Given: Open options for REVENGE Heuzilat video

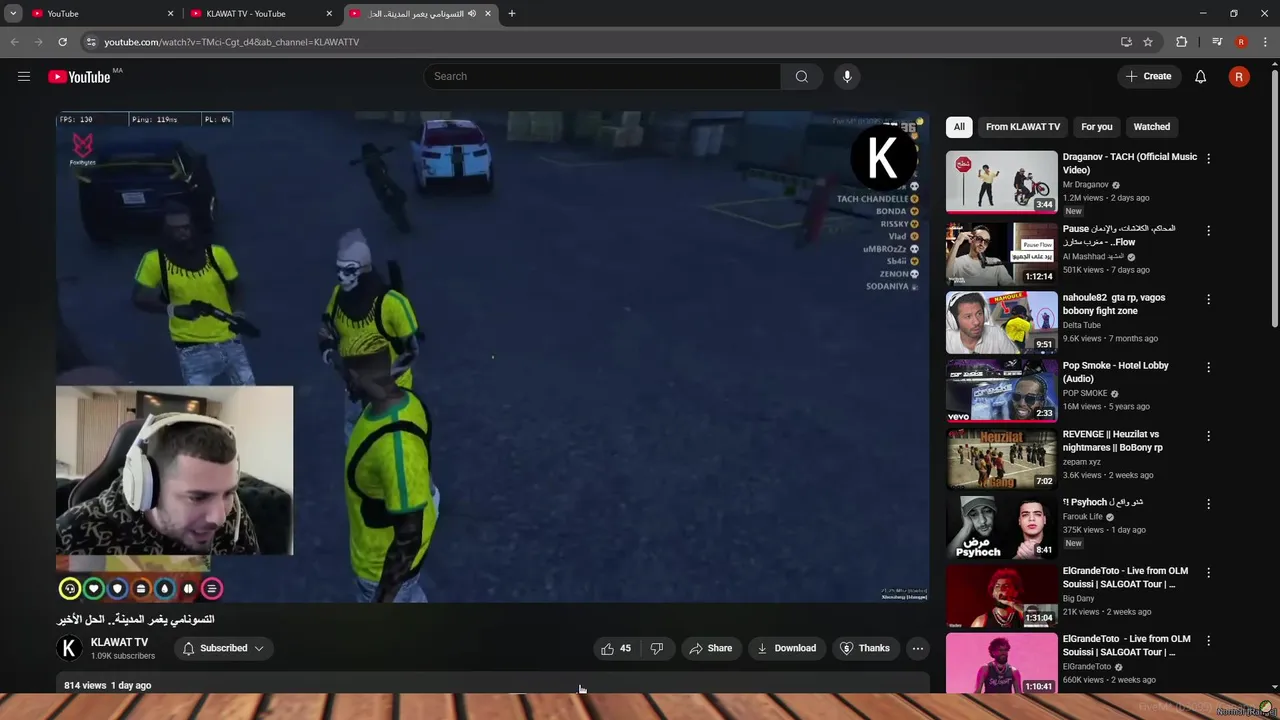Looking at the screenshot, I should point(1208,436).
